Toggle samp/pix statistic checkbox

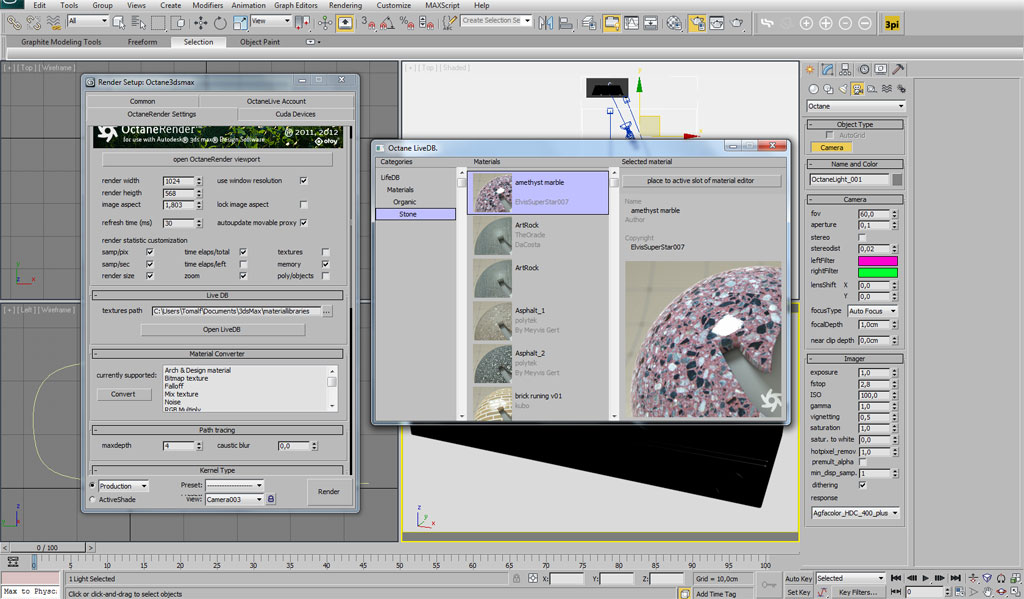click(x=150, y=251)
